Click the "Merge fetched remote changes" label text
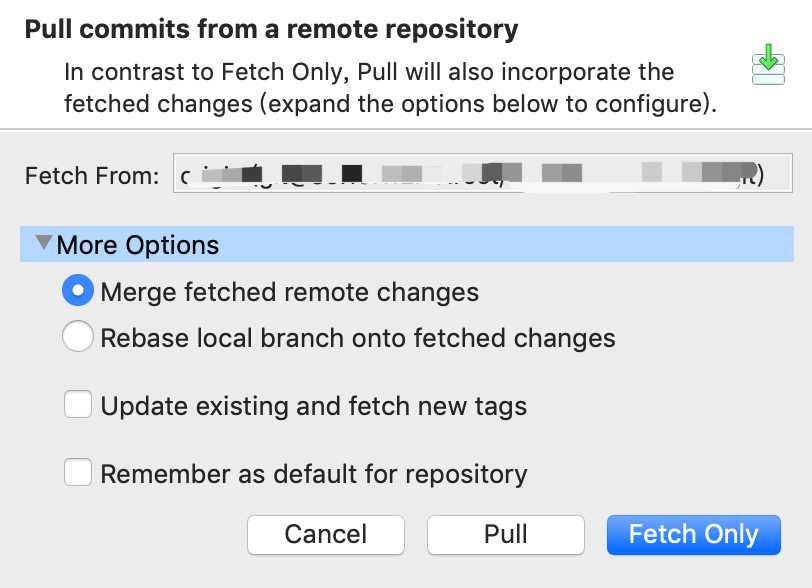Screen dimensions: 812x588 [290, 292]
